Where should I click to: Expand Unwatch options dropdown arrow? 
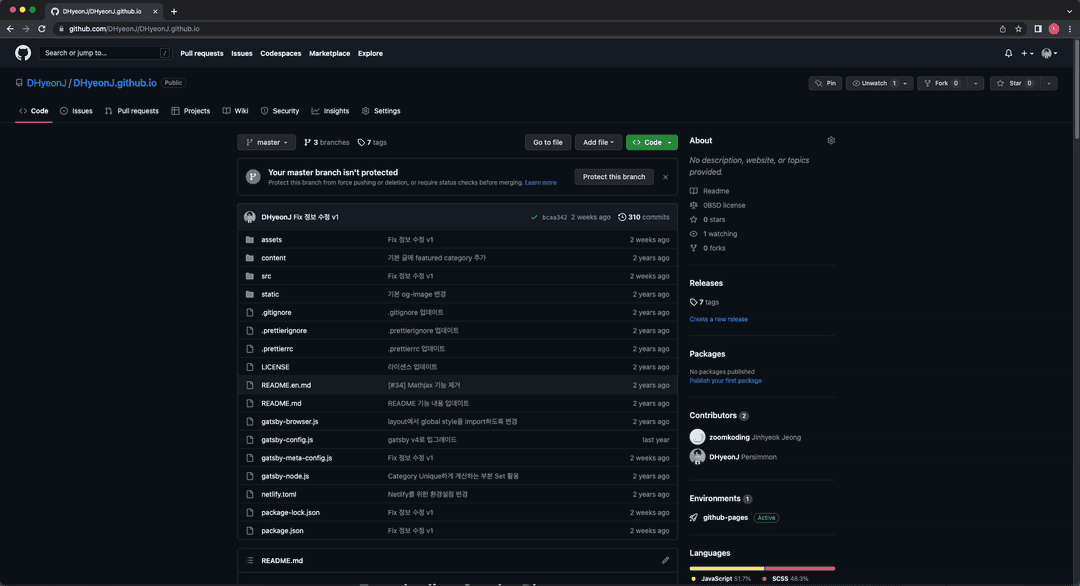tap(905, 83)
